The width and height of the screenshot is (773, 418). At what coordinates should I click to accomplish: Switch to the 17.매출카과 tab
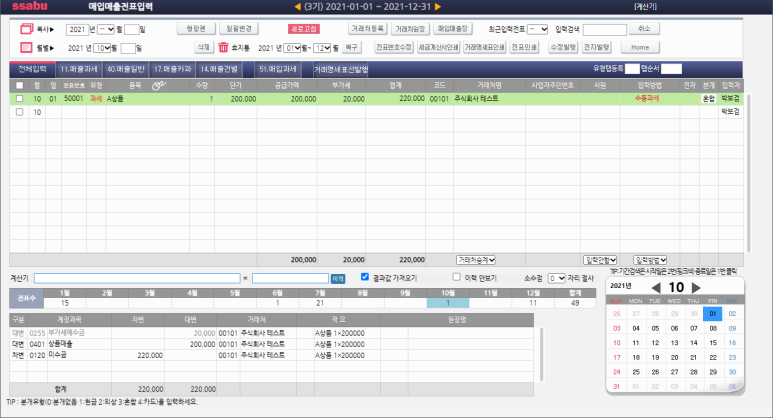(x=173, y=69)
